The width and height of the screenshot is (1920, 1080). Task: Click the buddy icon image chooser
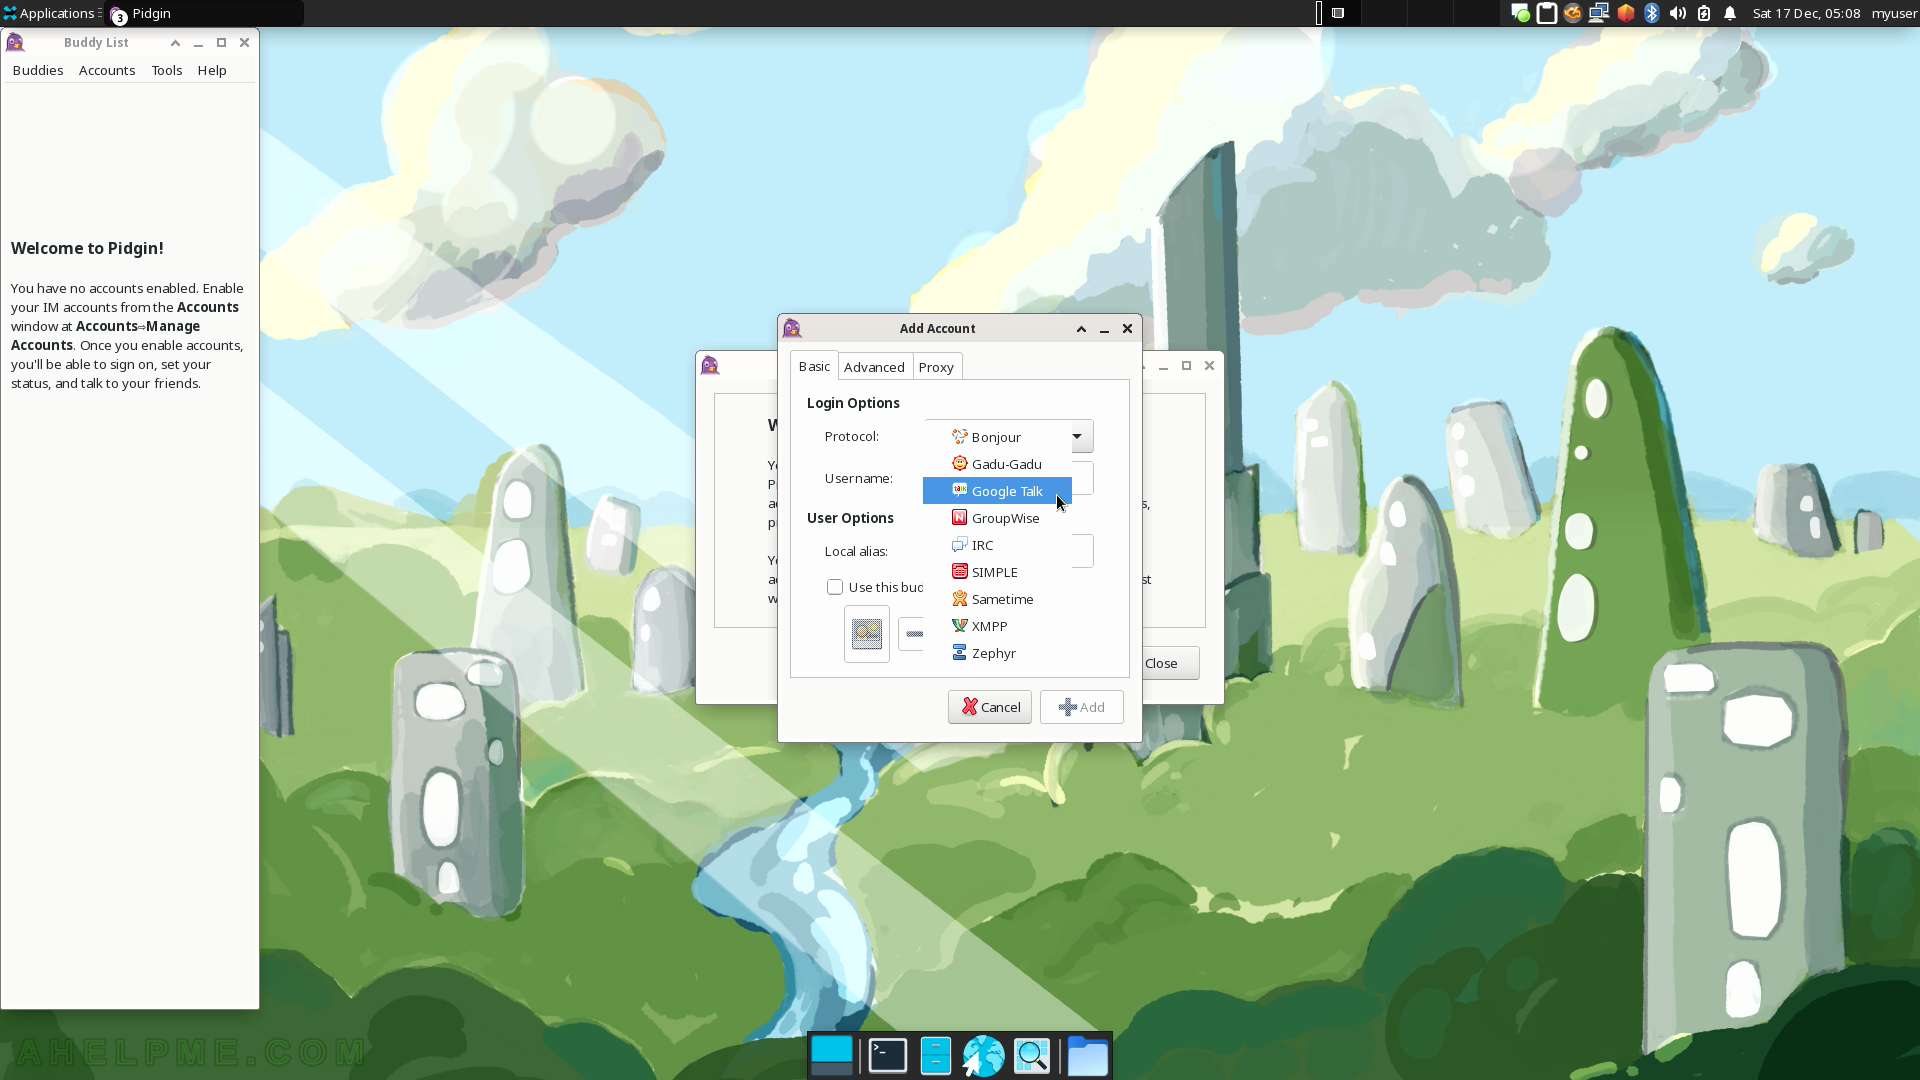coord(867,634)
